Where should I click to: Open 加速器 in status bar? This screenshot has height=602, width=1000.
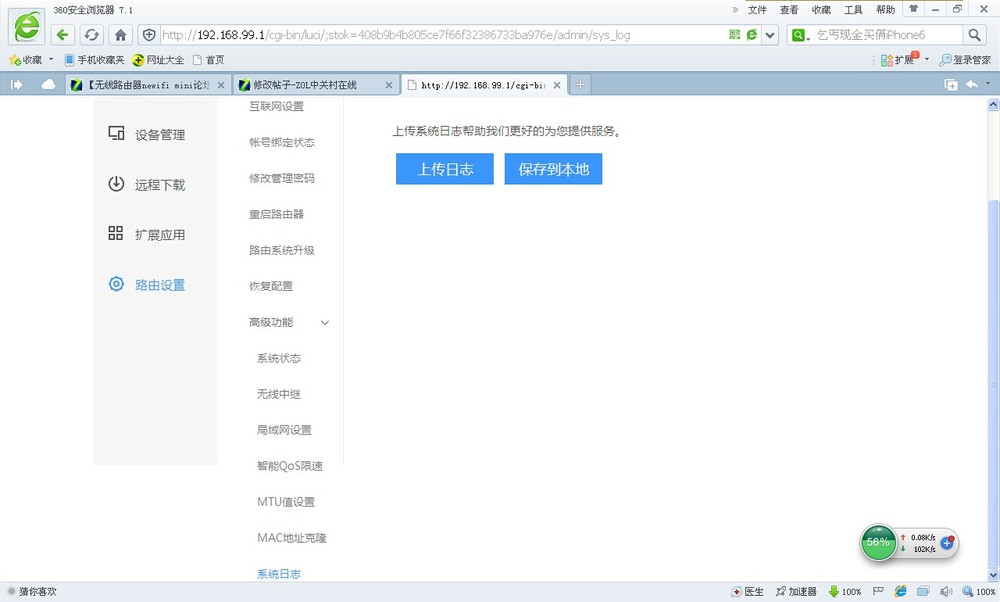pos(797,592)
